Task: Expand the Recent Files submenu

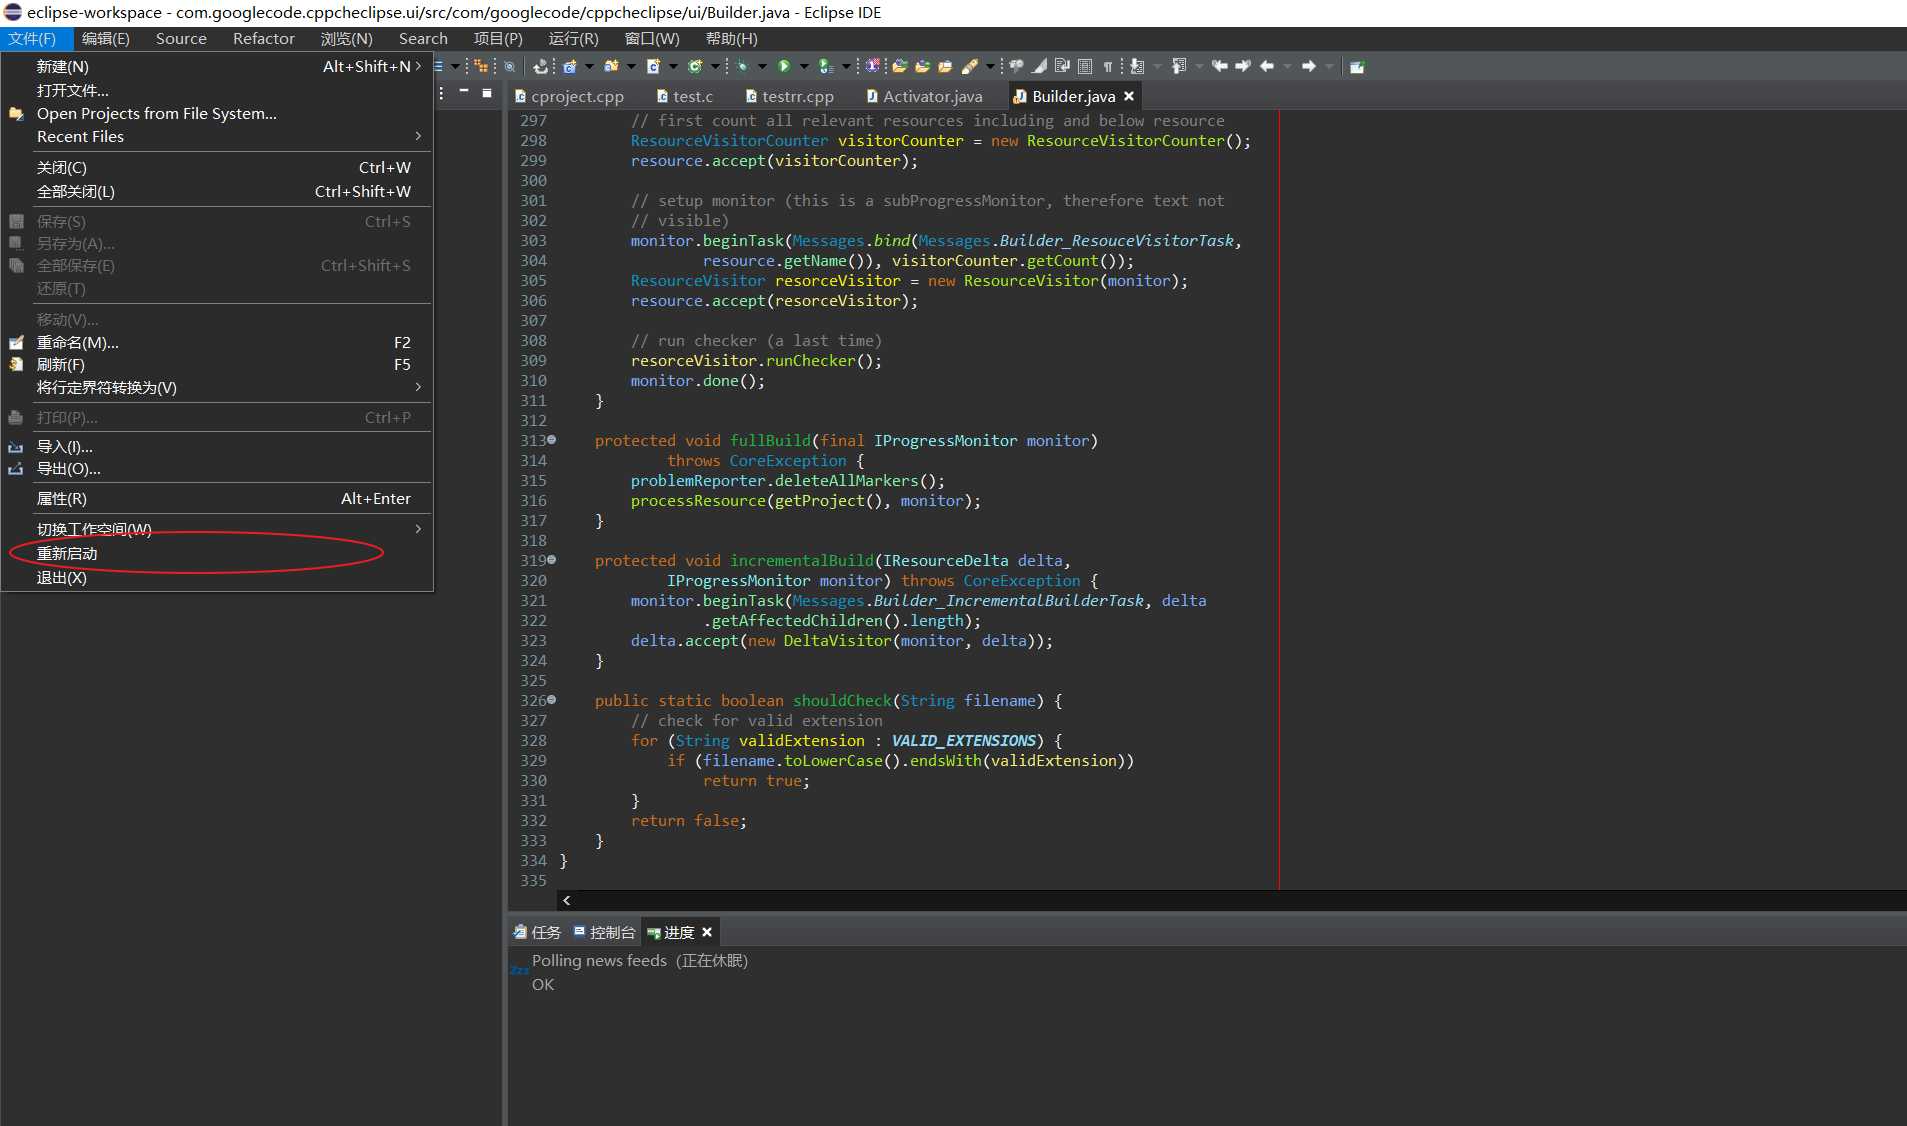Action: tap(217, 136)
